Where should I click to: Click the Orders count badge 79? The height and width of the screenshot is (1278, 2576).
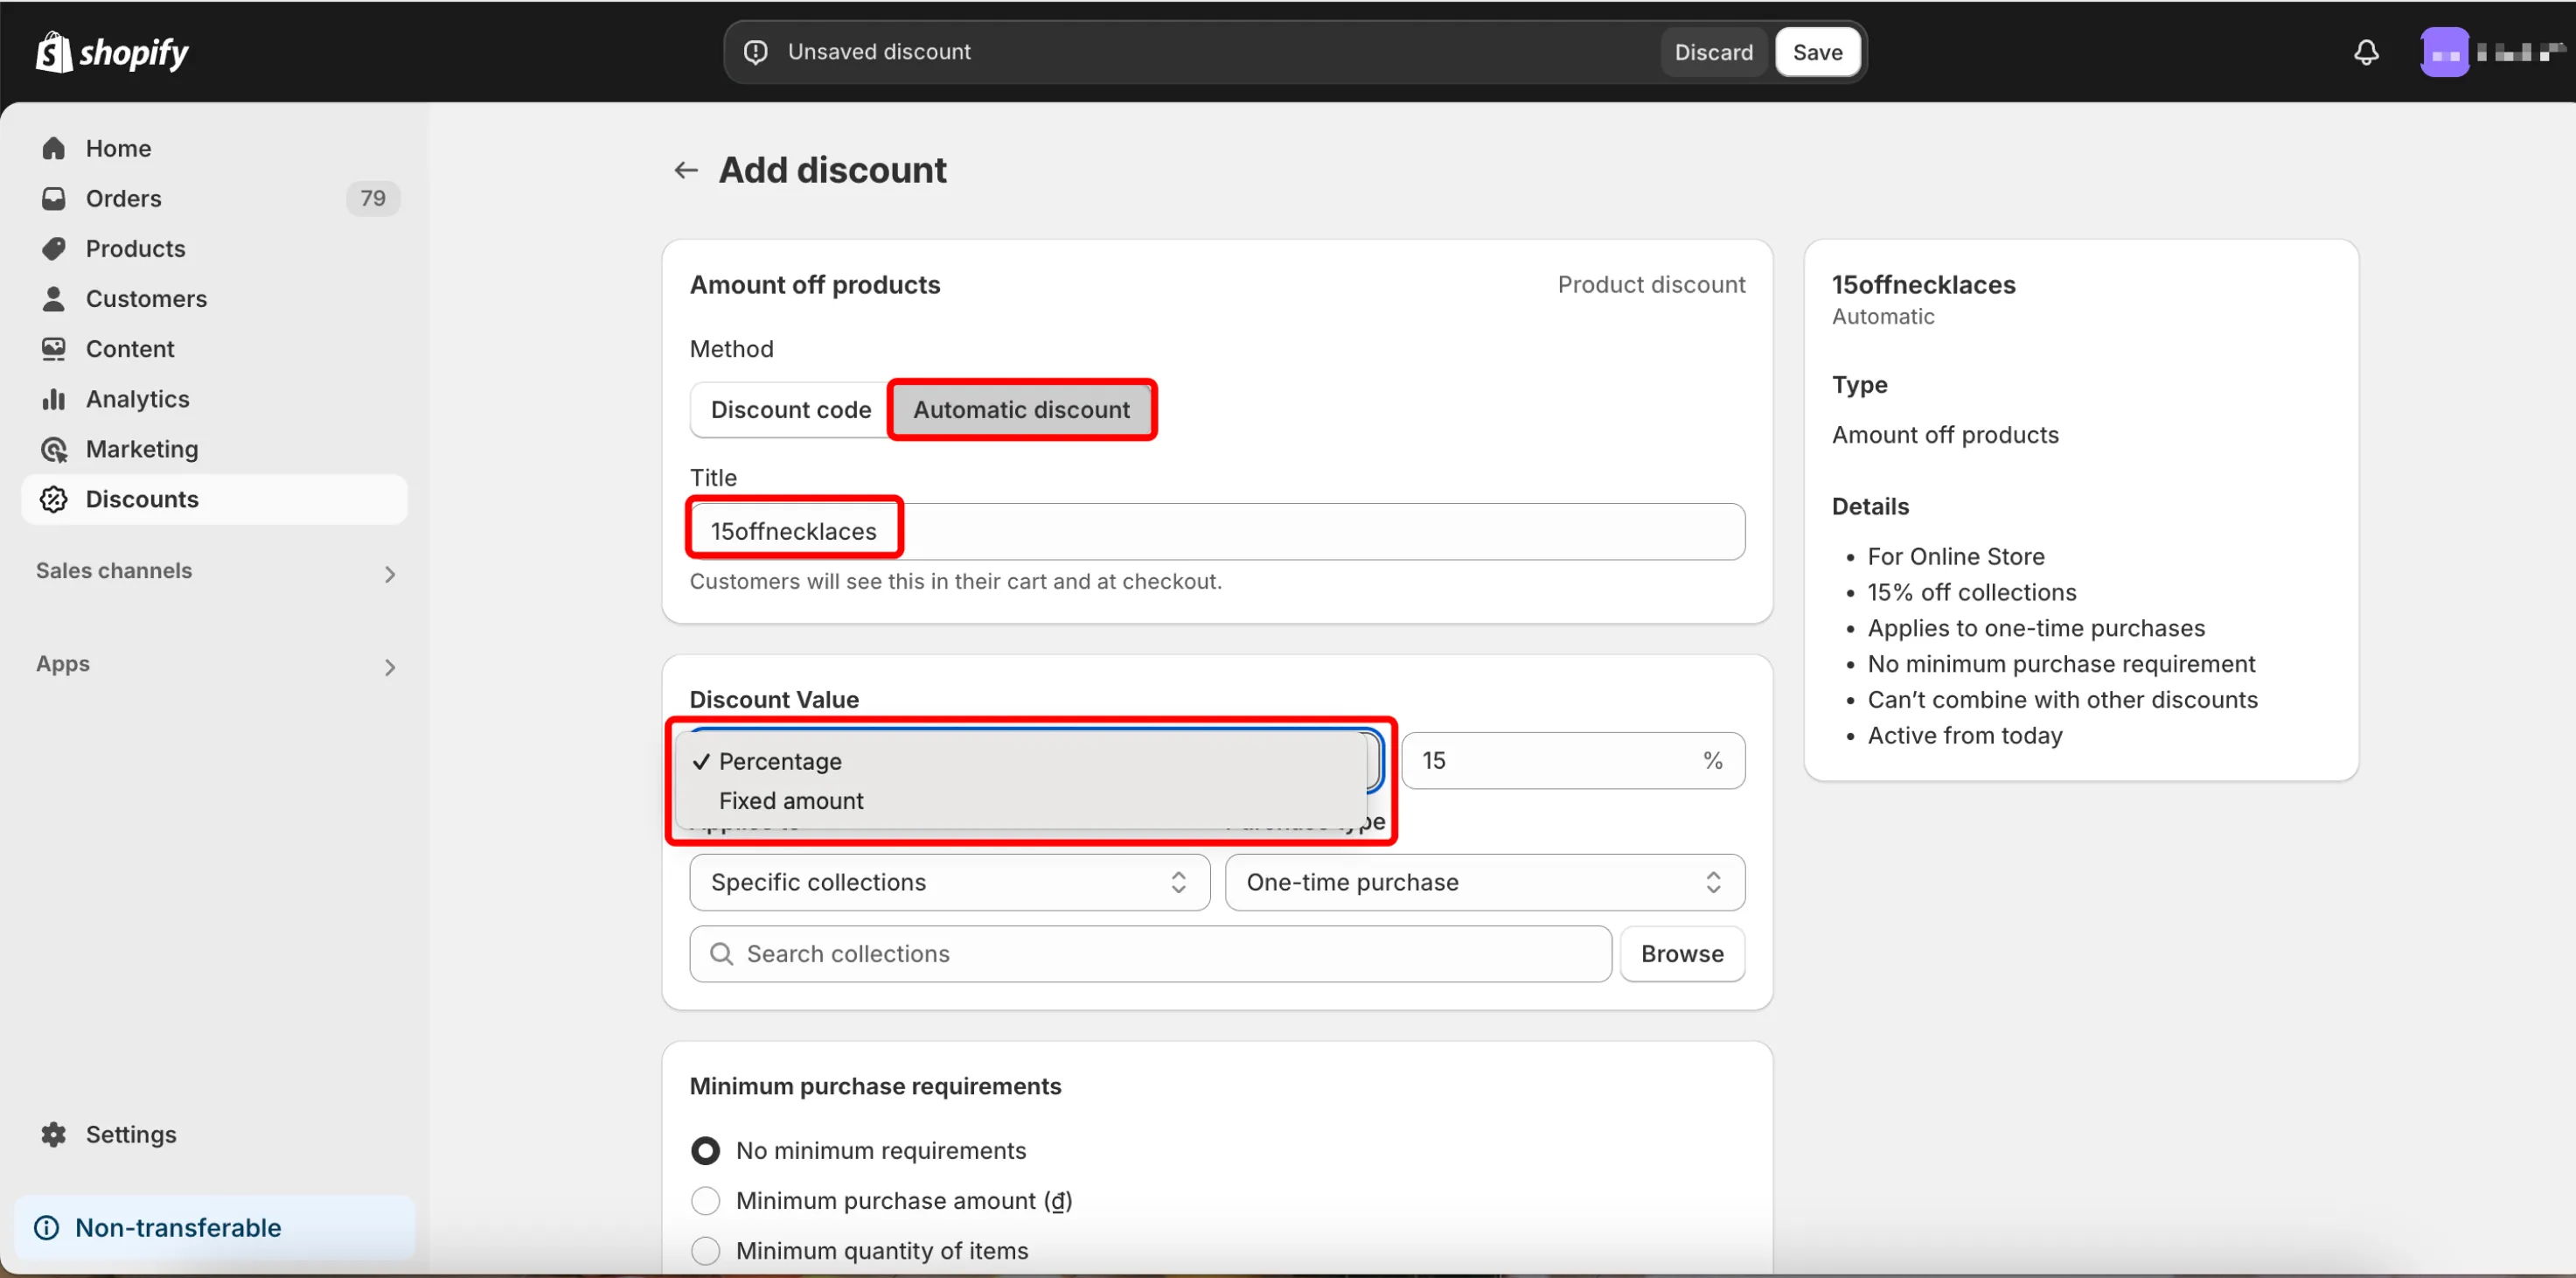point(373,198)
